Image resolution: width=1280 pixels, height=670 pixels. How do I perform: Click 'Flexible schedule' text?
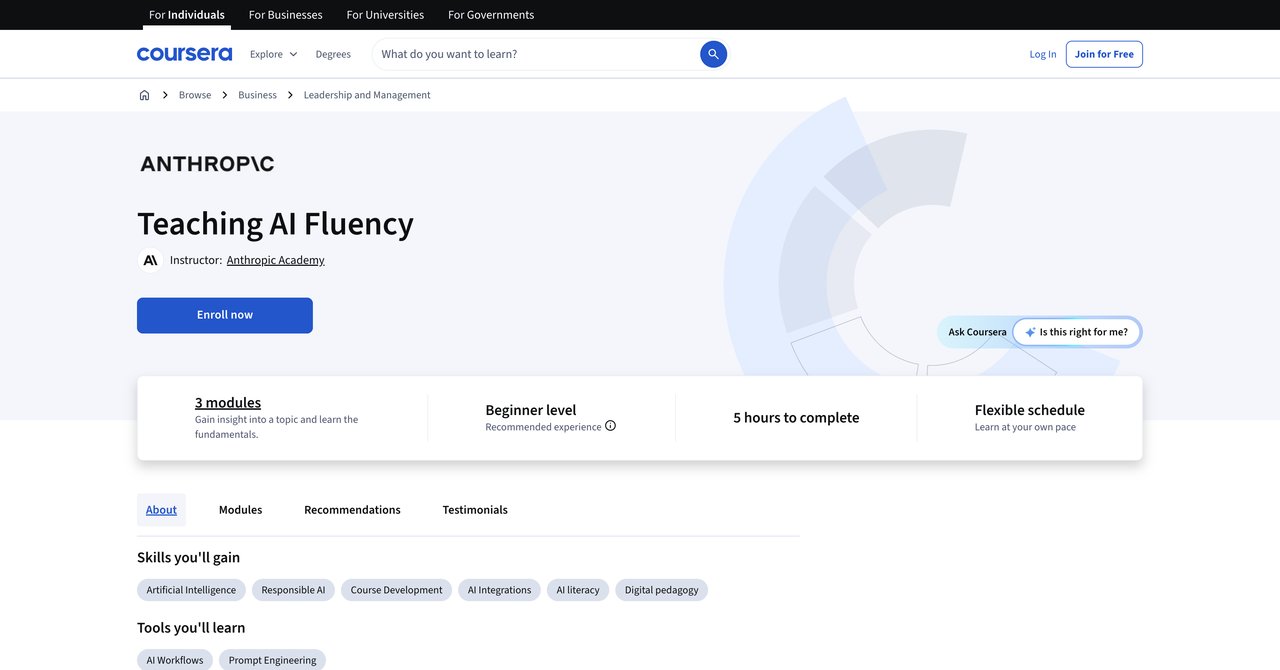point(1030,410)
